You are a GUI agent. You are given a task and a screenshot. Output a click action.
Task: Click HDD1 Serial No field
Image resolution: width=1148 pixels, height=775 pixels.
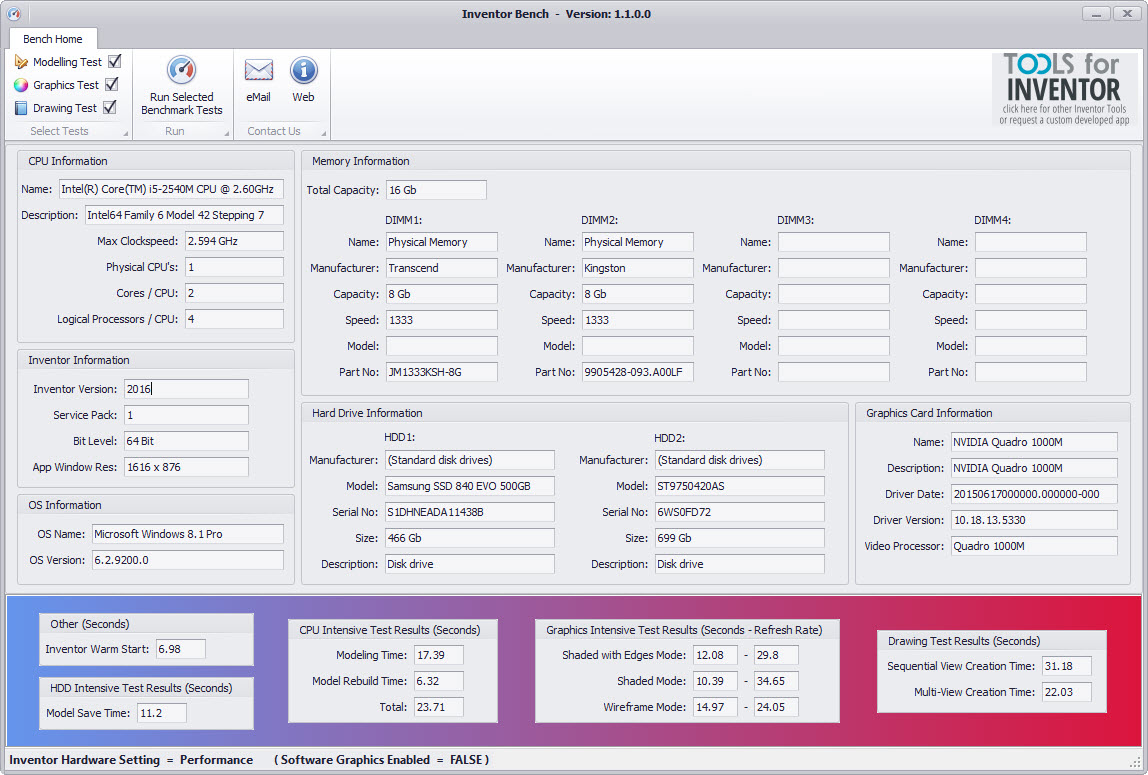(x=470, y=512)
